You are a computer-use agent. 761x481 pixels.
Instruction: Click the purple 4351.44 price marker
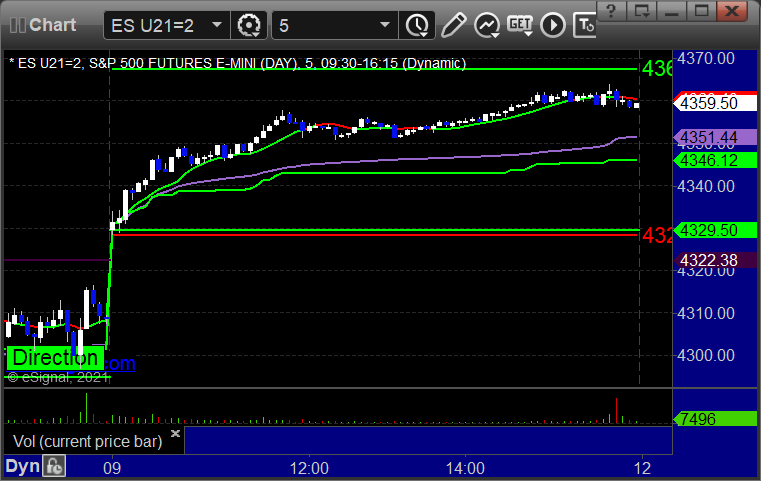[x=715, y=137]
